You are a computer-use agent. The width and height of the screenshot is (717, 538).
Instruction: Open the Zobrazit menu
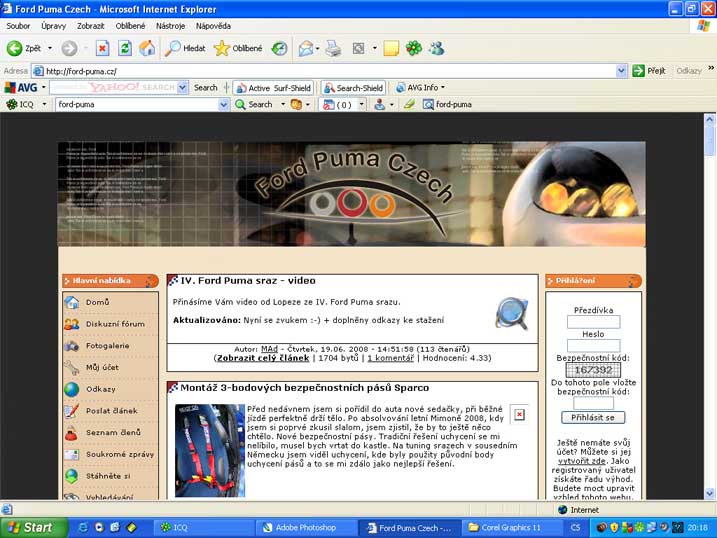91,26
